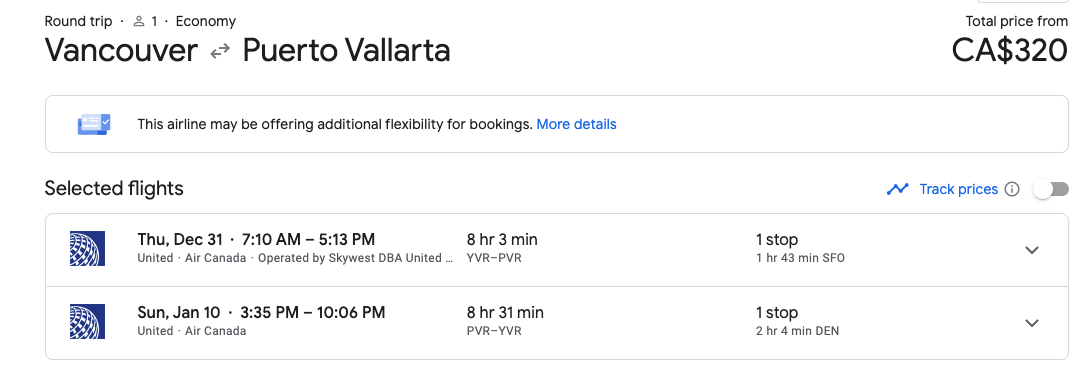Click the Vancouver origin heading
Screen dimensions: 1079x369
tap(120, 50)
